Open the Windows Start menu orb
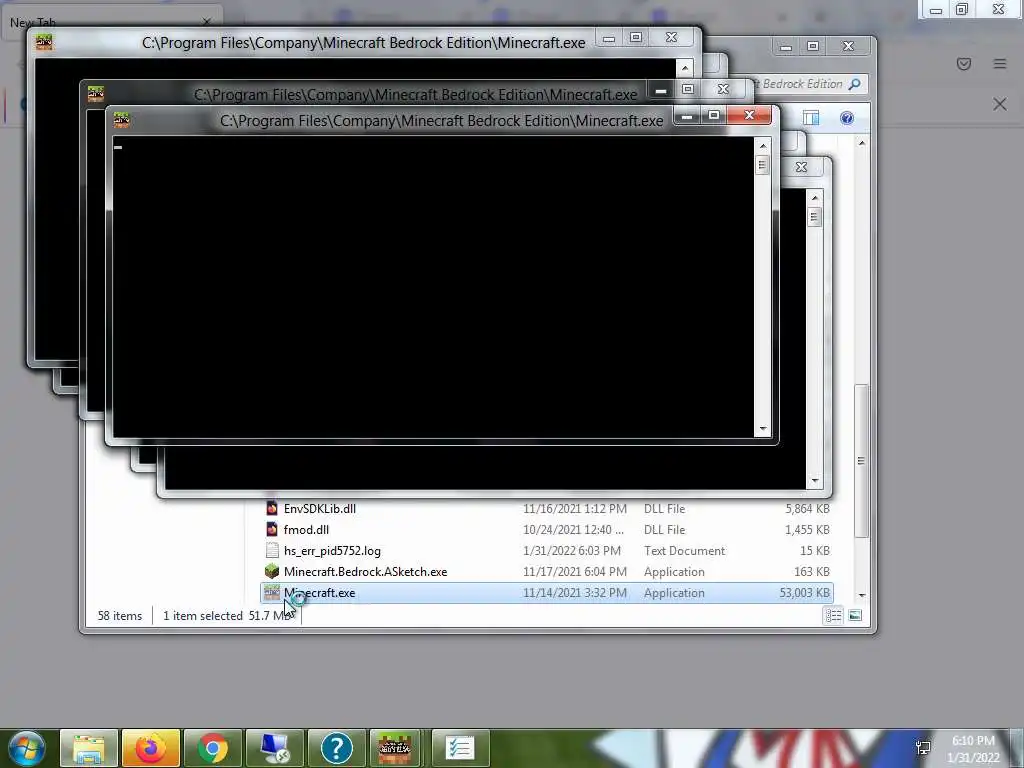Viewport: 1024px width, 768px height. tap(26, 748)
